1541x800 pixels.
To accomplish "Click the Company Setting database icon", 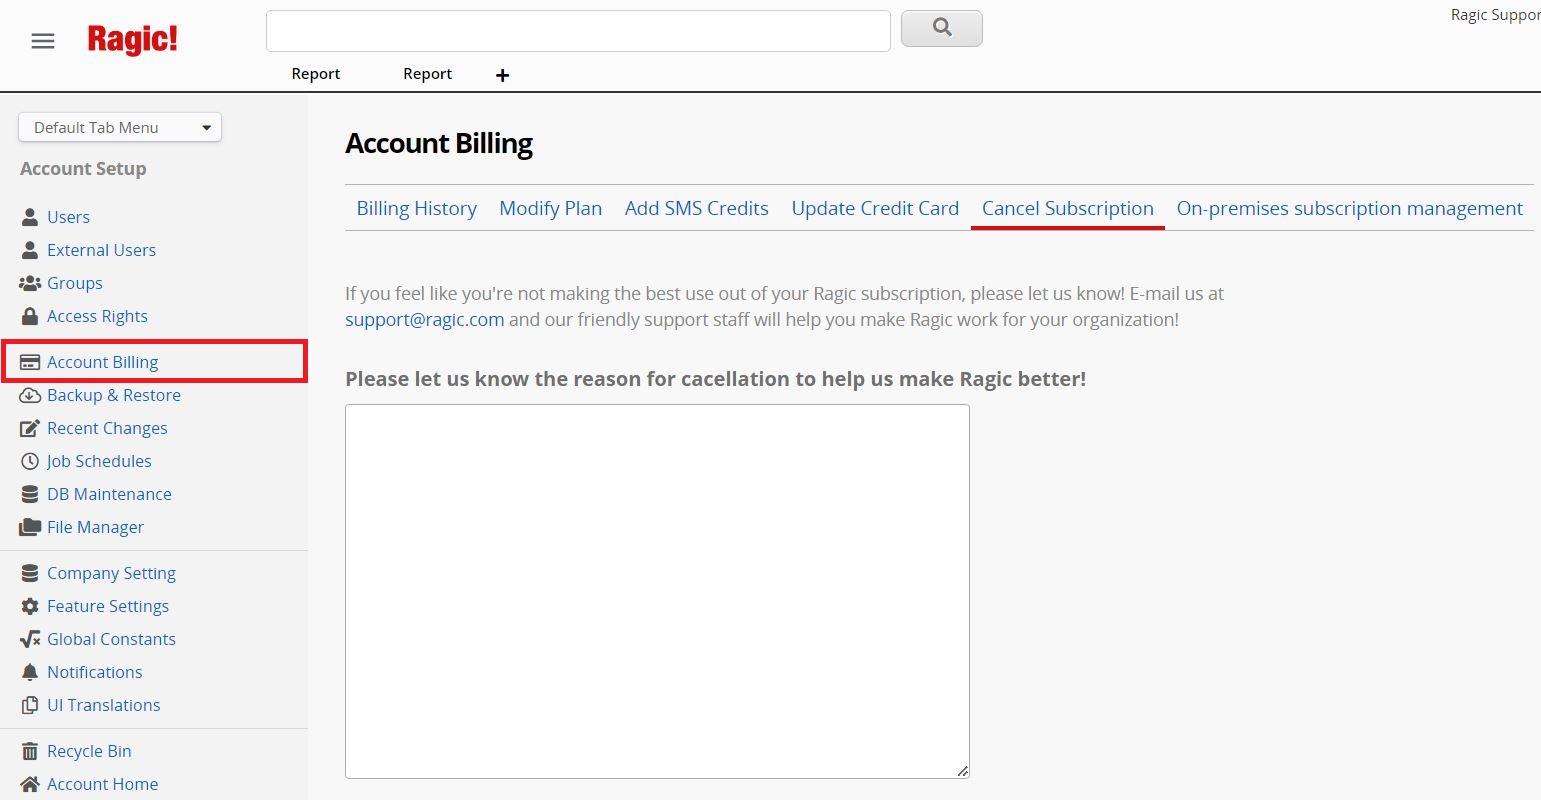I will coord(30,573).
